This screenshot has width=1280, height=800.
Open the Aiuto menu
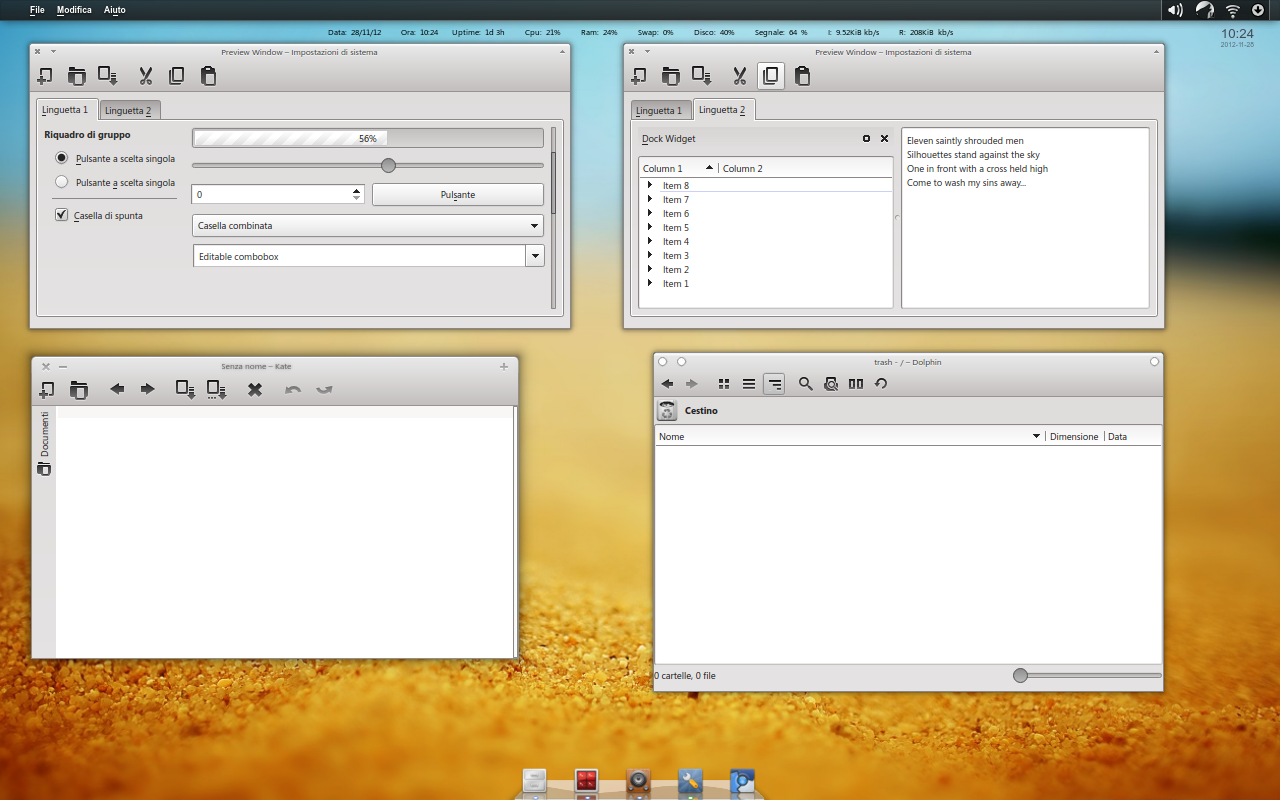[115, 10]
